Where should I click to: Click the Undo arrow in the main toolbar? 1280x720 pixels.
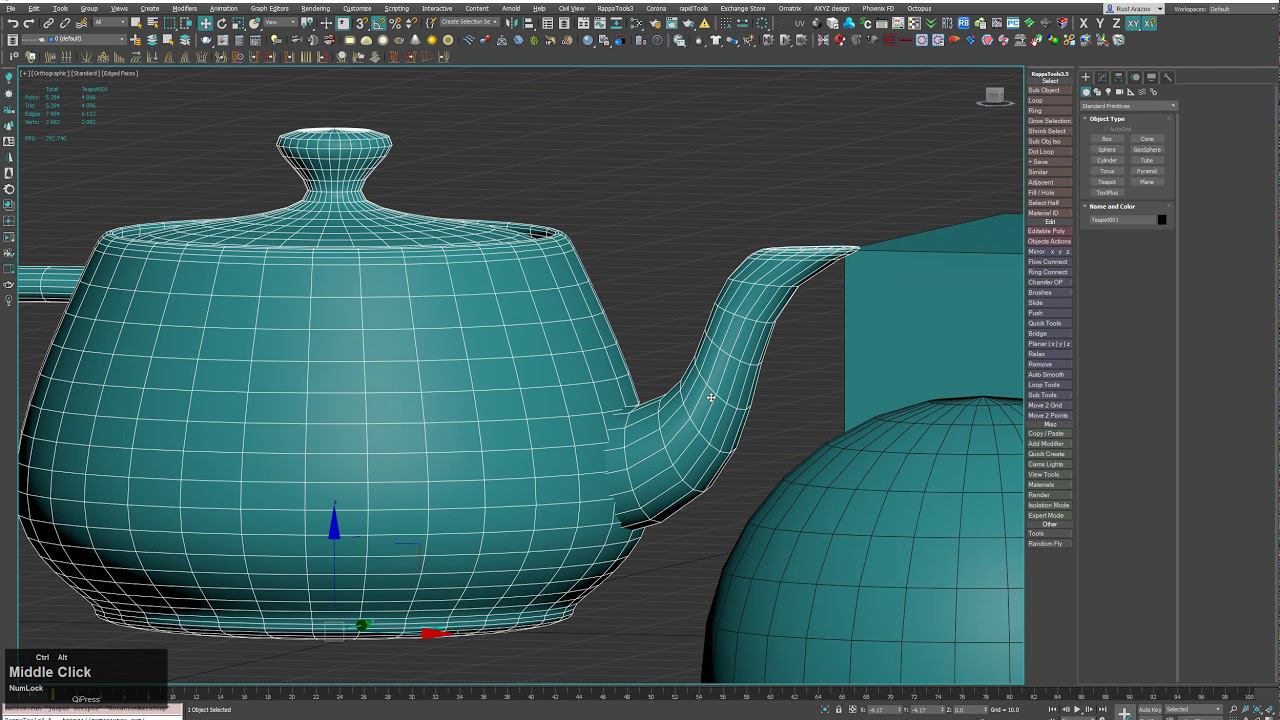[x=12, y=23]
